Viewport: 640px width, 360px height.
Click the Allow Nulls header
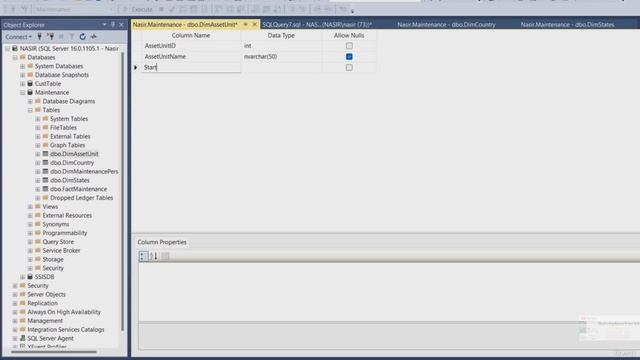(349, 36)
